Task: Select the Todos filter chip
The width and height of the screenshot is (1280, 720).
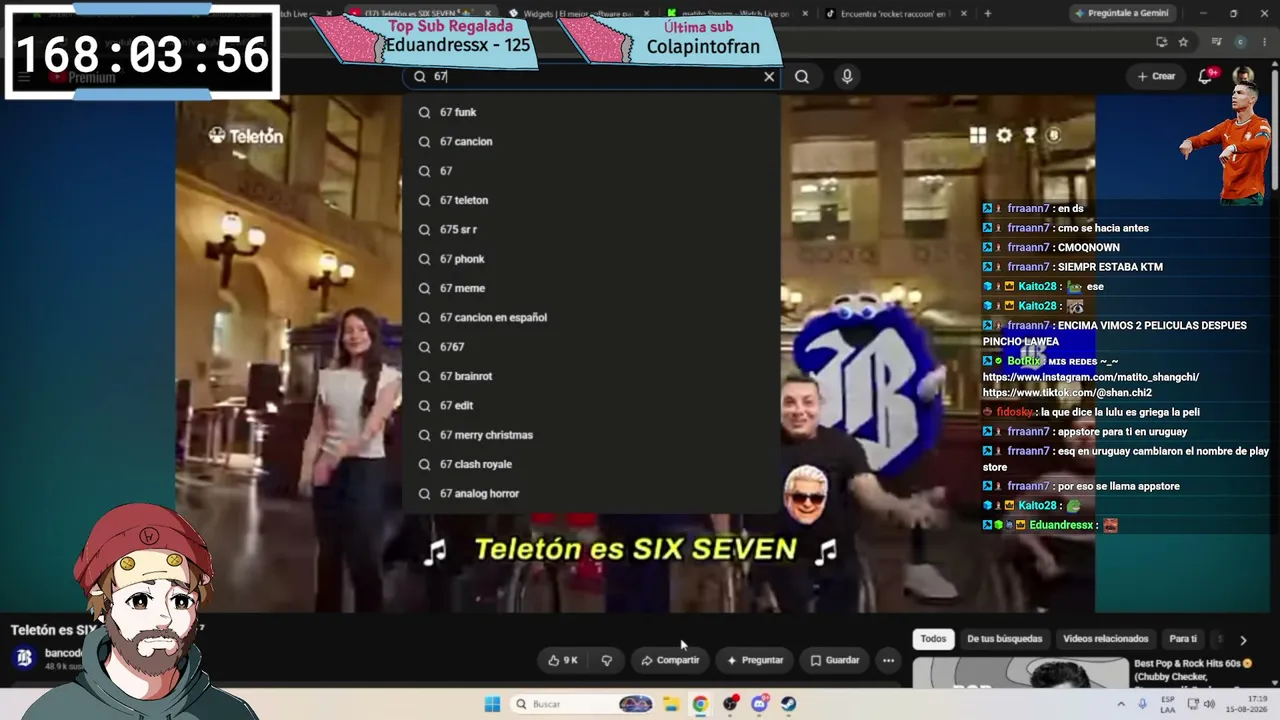Action: (x=933, y=639)
